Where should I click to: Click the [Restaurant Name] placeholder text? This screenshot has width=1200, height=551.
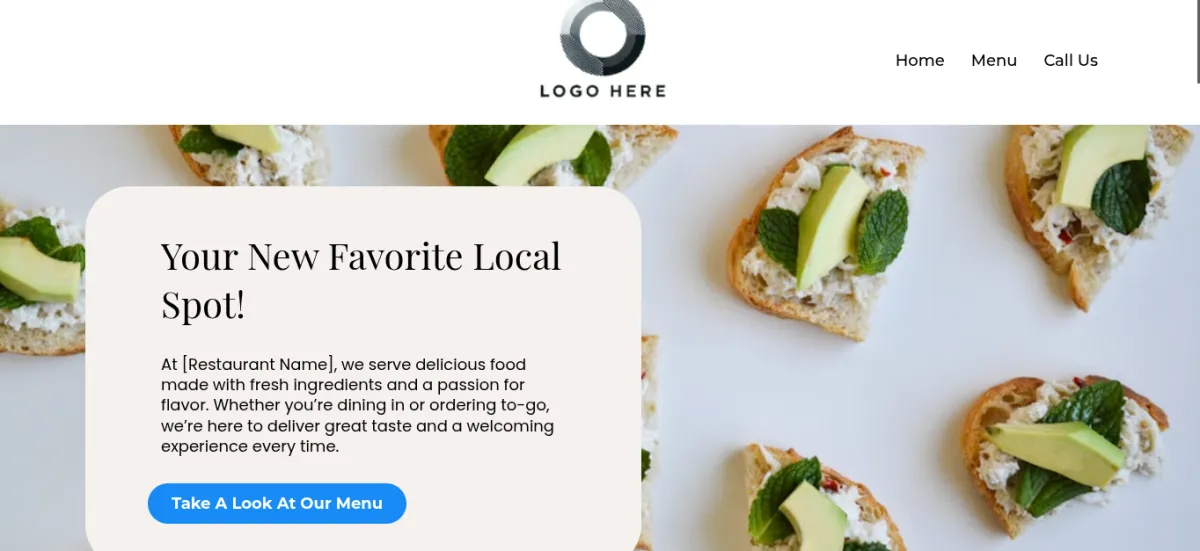click(257, 365)
